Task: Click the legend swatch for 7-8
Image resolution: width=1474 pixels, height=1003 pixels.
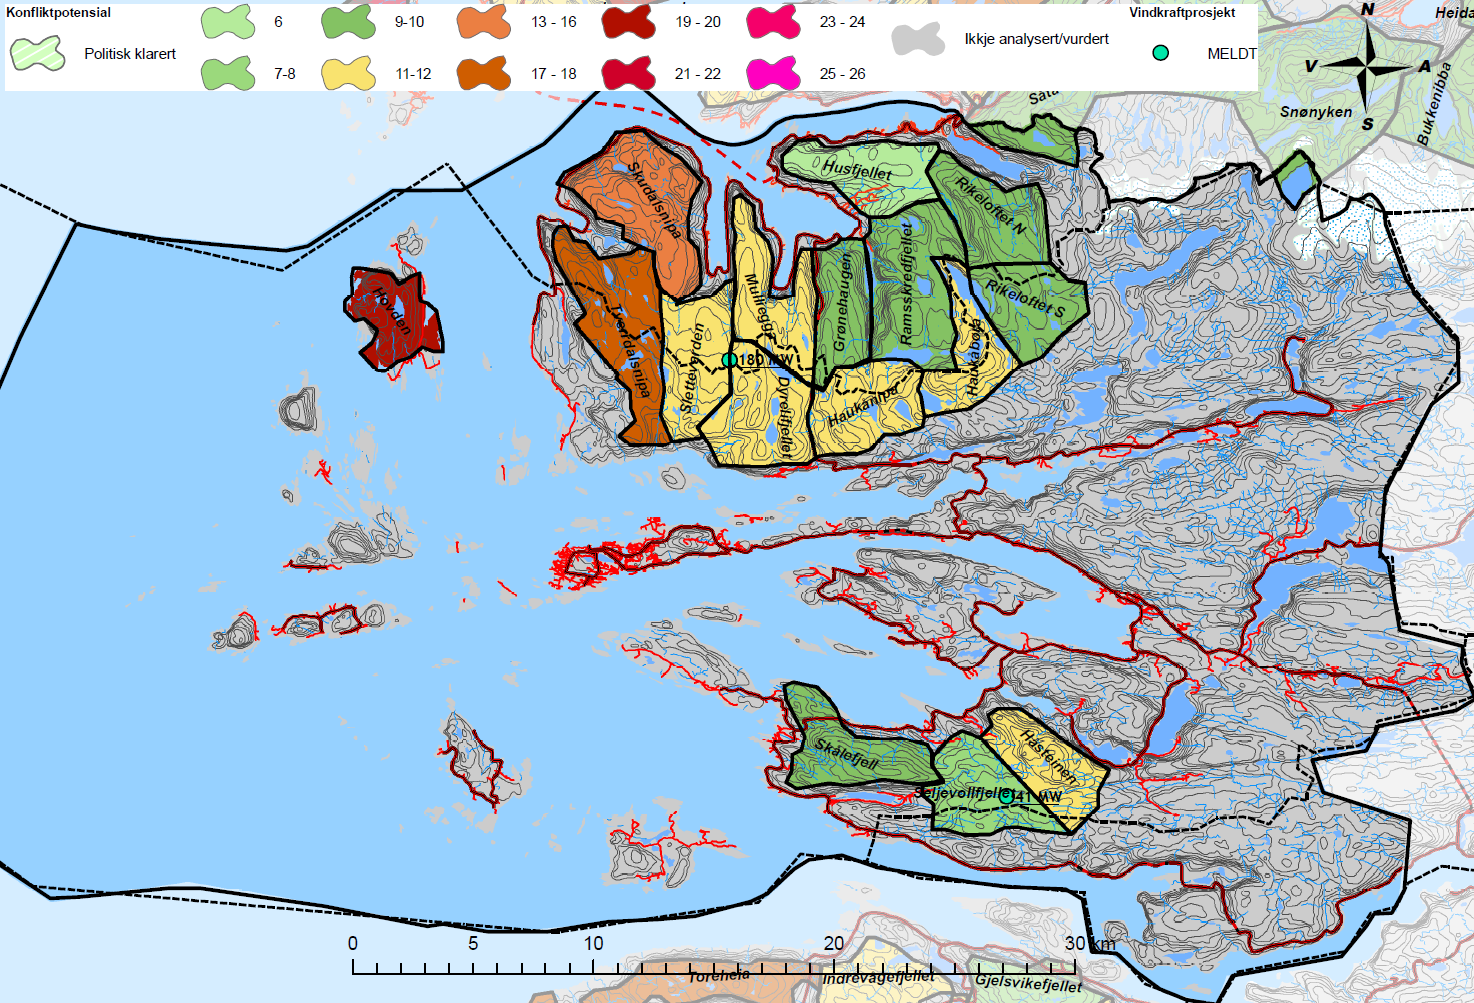Action: (x=227, y=73)
